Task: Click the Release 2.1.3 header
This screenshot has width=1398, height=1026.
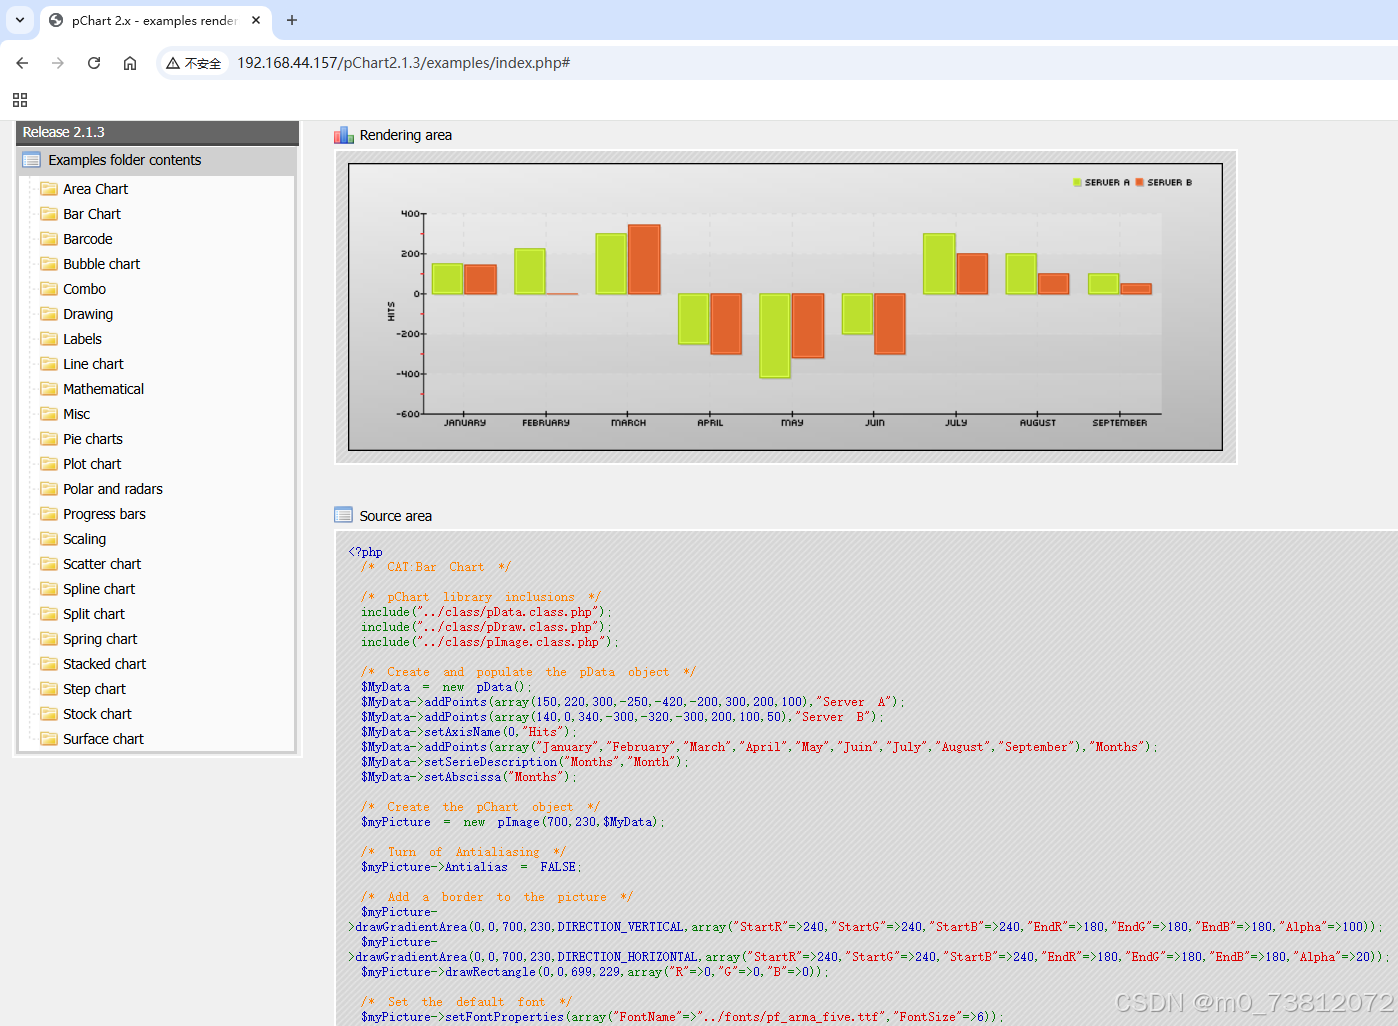Action: pyautogui.click(x=157, y=132)
